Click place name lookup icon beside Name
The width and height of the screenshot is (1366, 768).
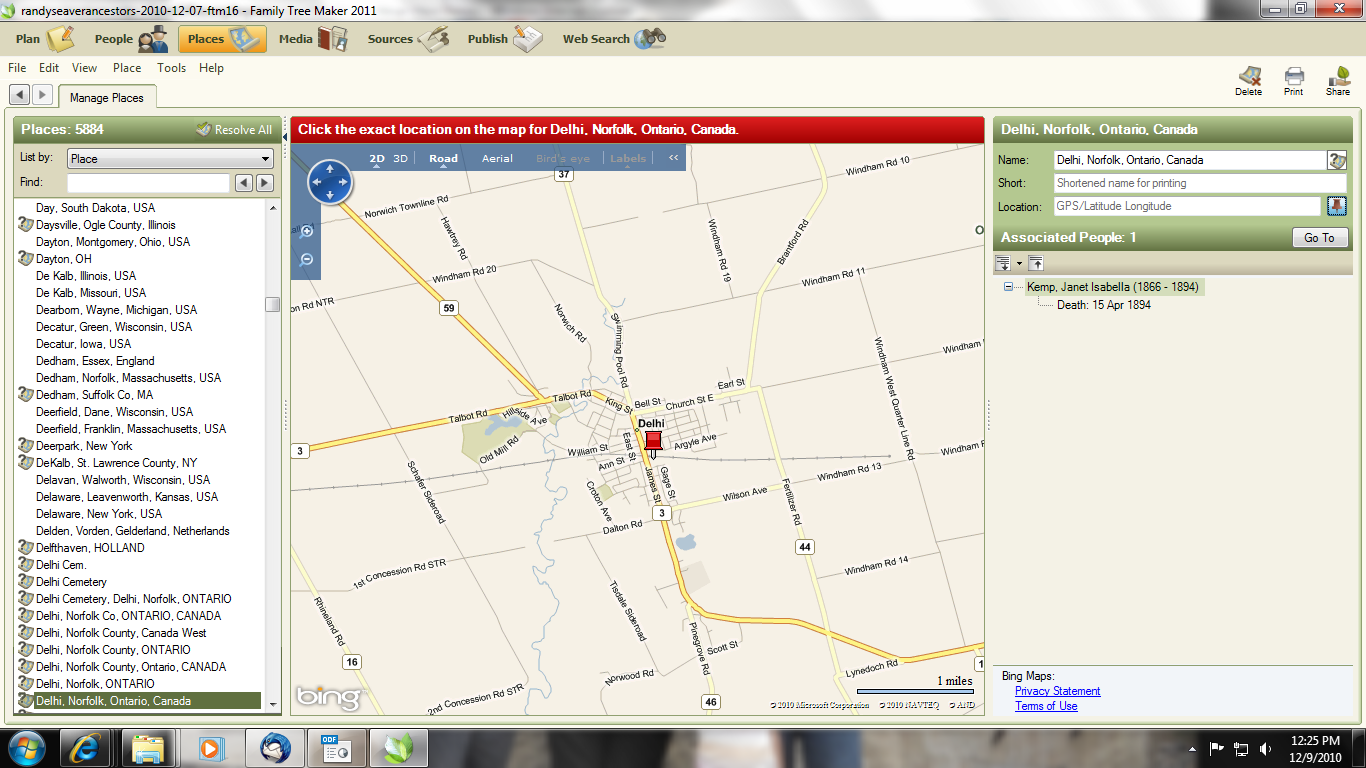[x=1337, y=160]
